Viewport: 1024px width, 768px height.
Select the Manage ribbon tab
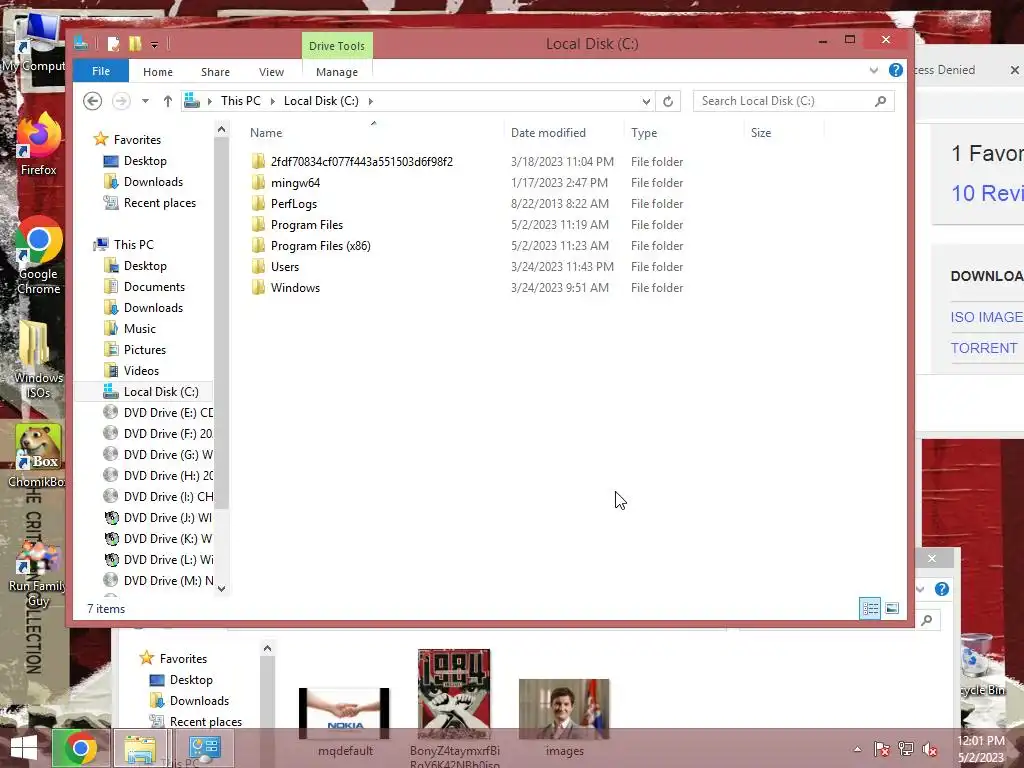click(x=336, y=72)
